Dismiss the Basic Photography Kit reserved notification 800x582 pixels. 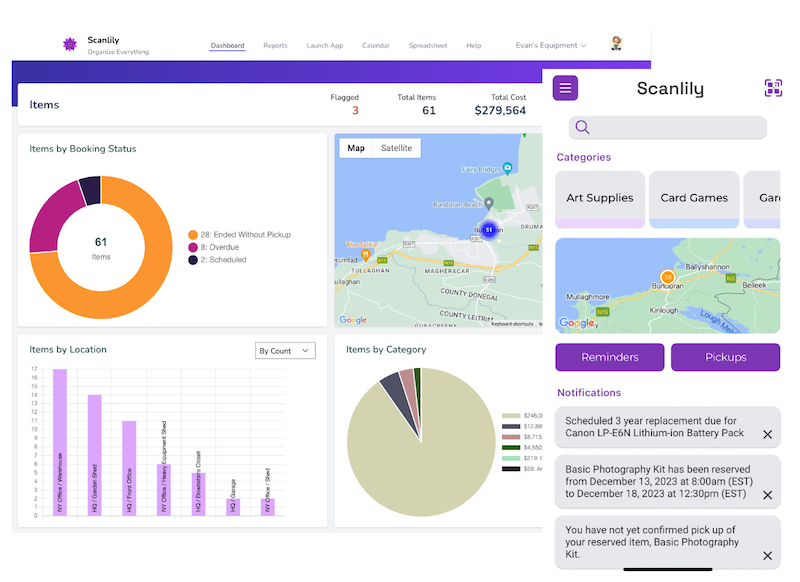tap(767, 495)
